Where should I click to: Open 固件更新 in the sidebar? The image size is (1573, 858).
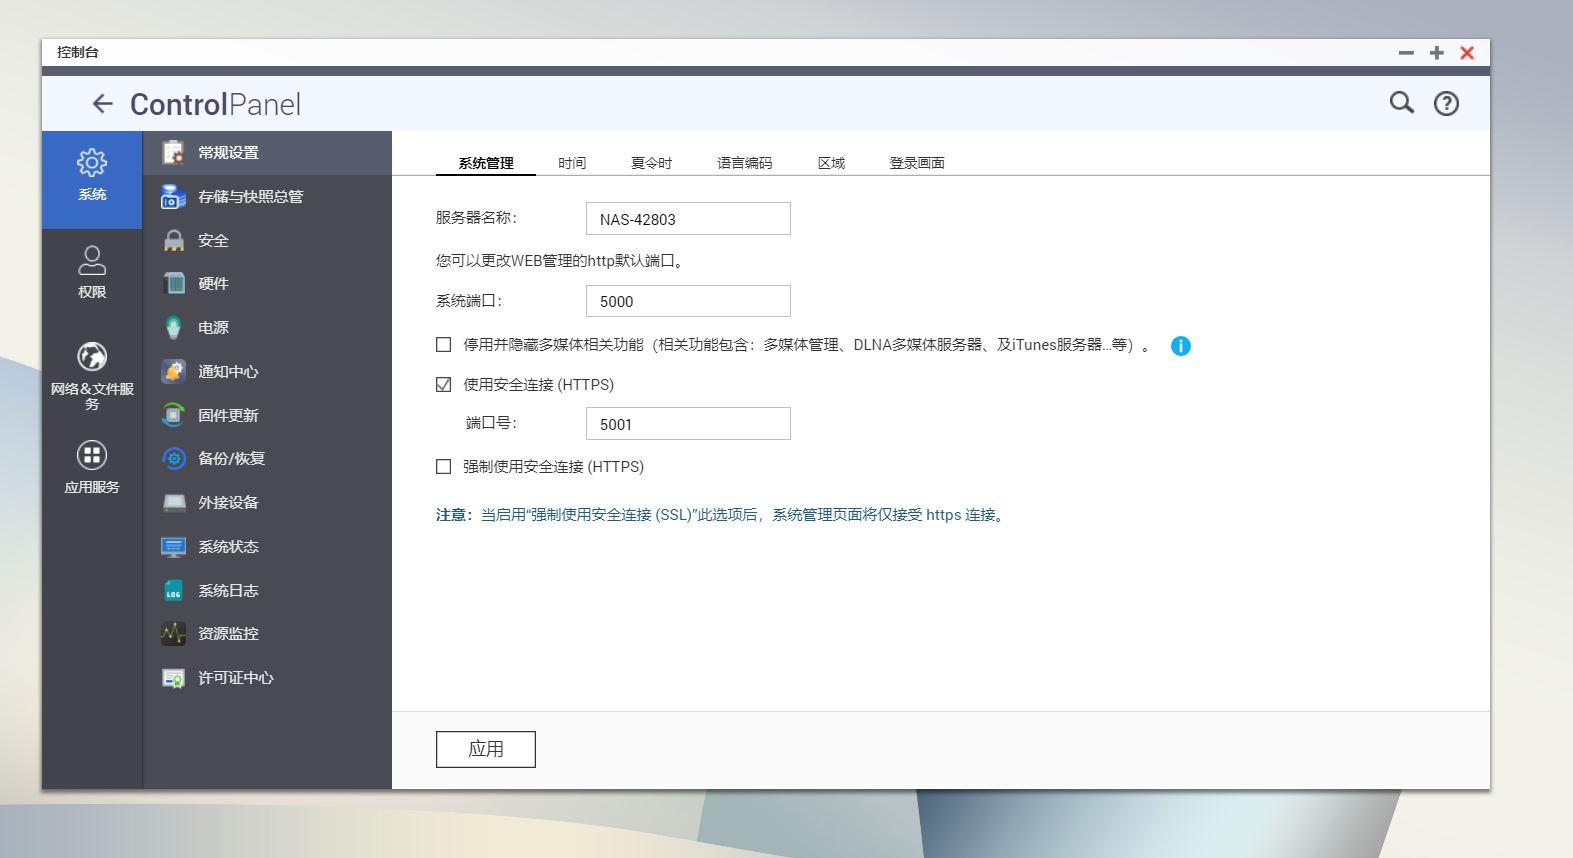click(228, 415)
